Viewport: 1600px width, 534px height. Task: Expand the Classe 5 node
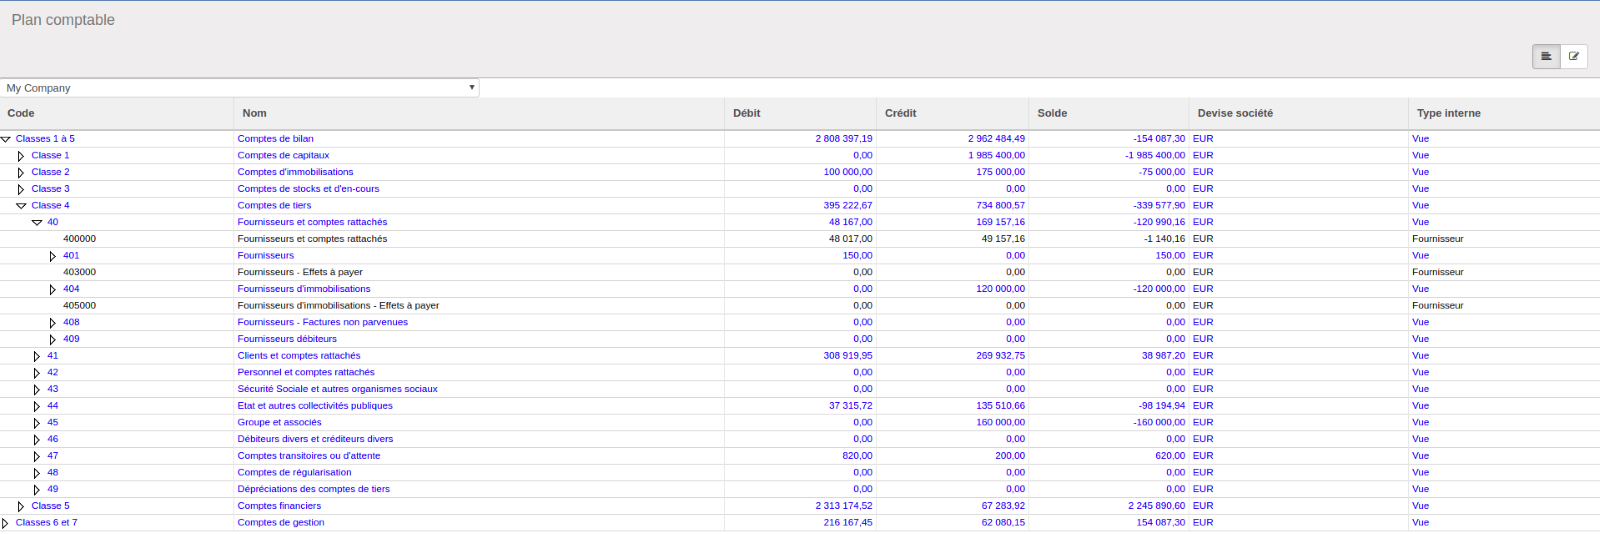[21, 506]
